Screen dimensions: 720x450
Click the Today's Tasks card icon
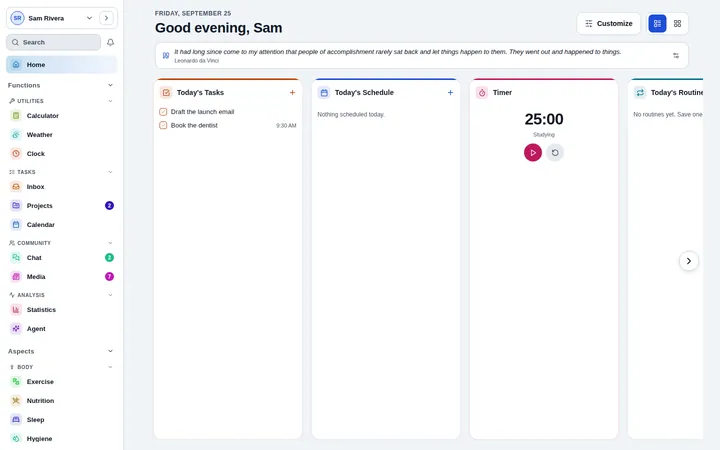point(166,93)
